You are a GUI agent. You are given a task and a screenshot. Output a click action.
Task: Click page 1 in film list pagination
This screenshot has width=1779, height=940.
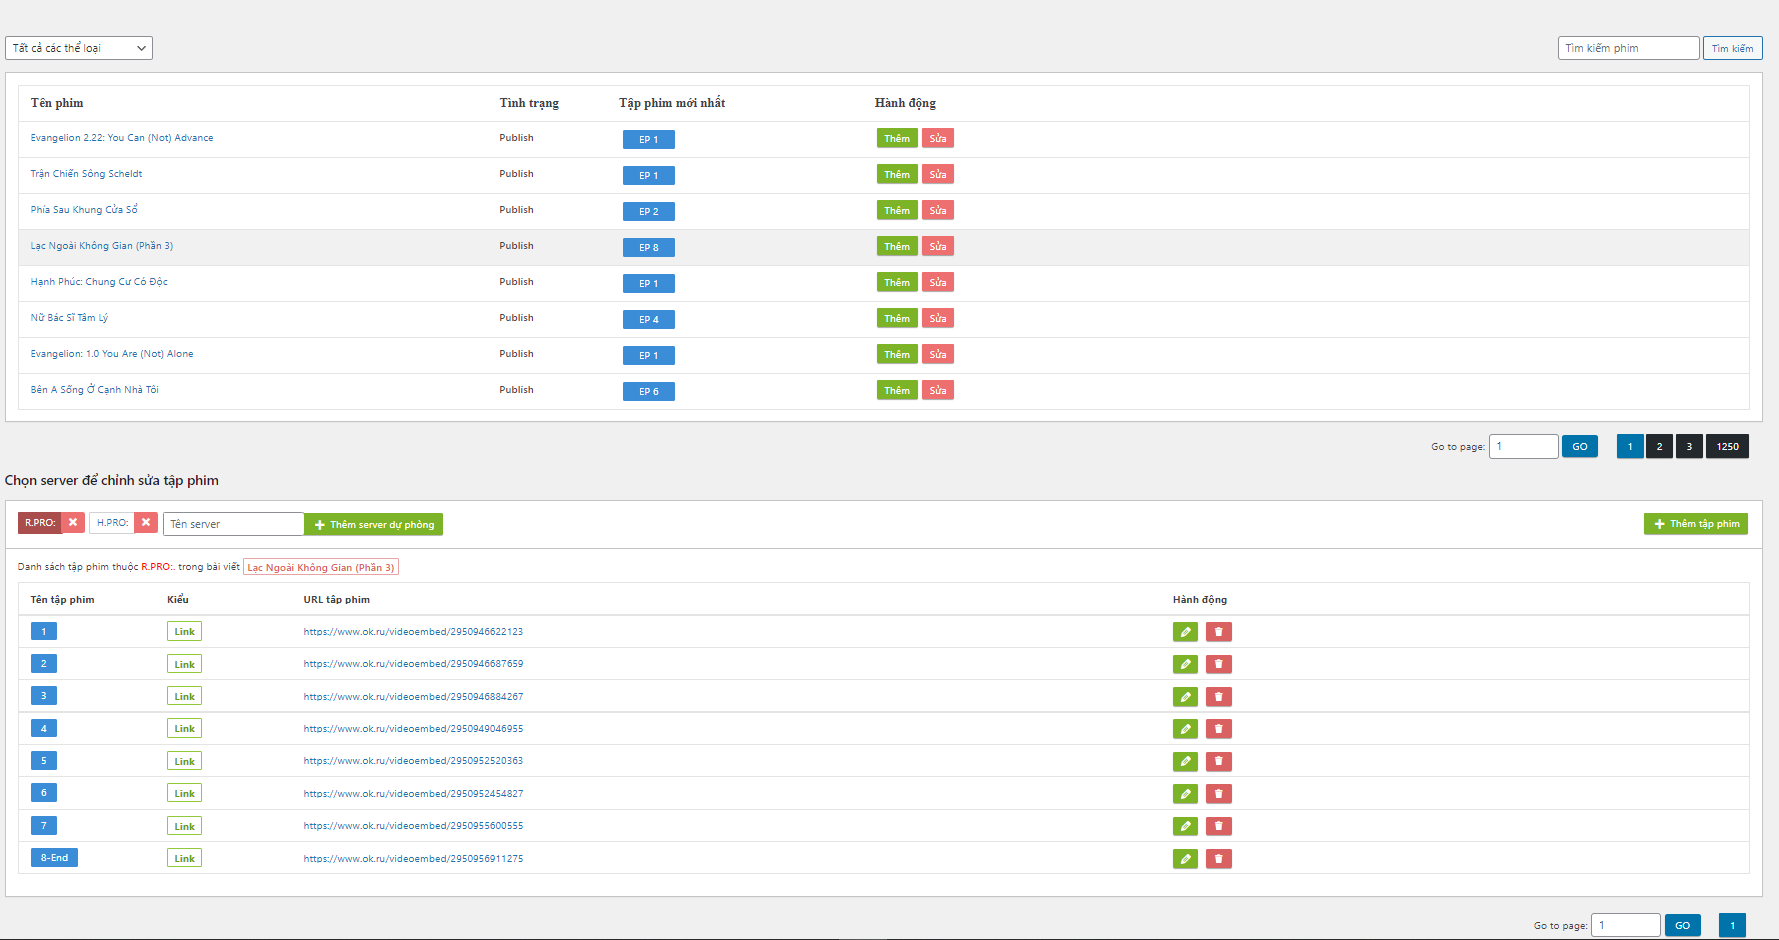tap(1630, 447)
